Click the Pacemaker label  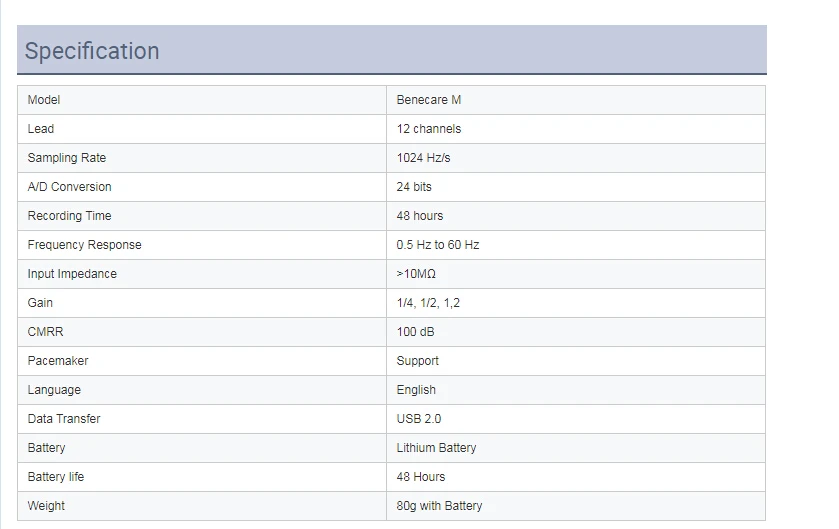[58, 361]
